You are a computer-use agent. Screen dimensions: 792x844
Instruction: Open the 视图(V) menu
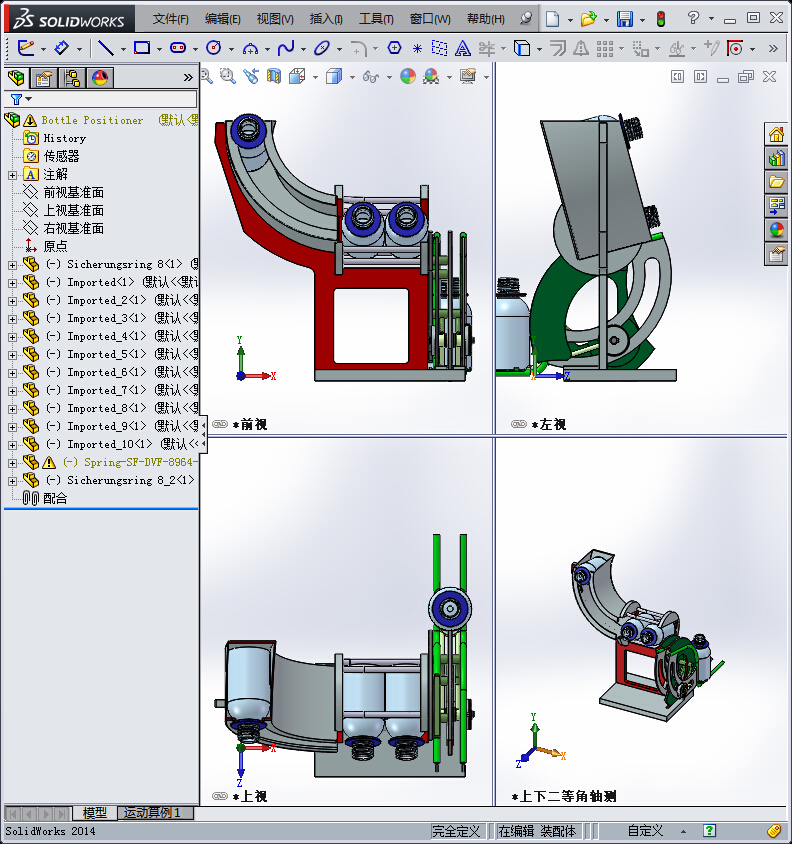coord(275,19)
